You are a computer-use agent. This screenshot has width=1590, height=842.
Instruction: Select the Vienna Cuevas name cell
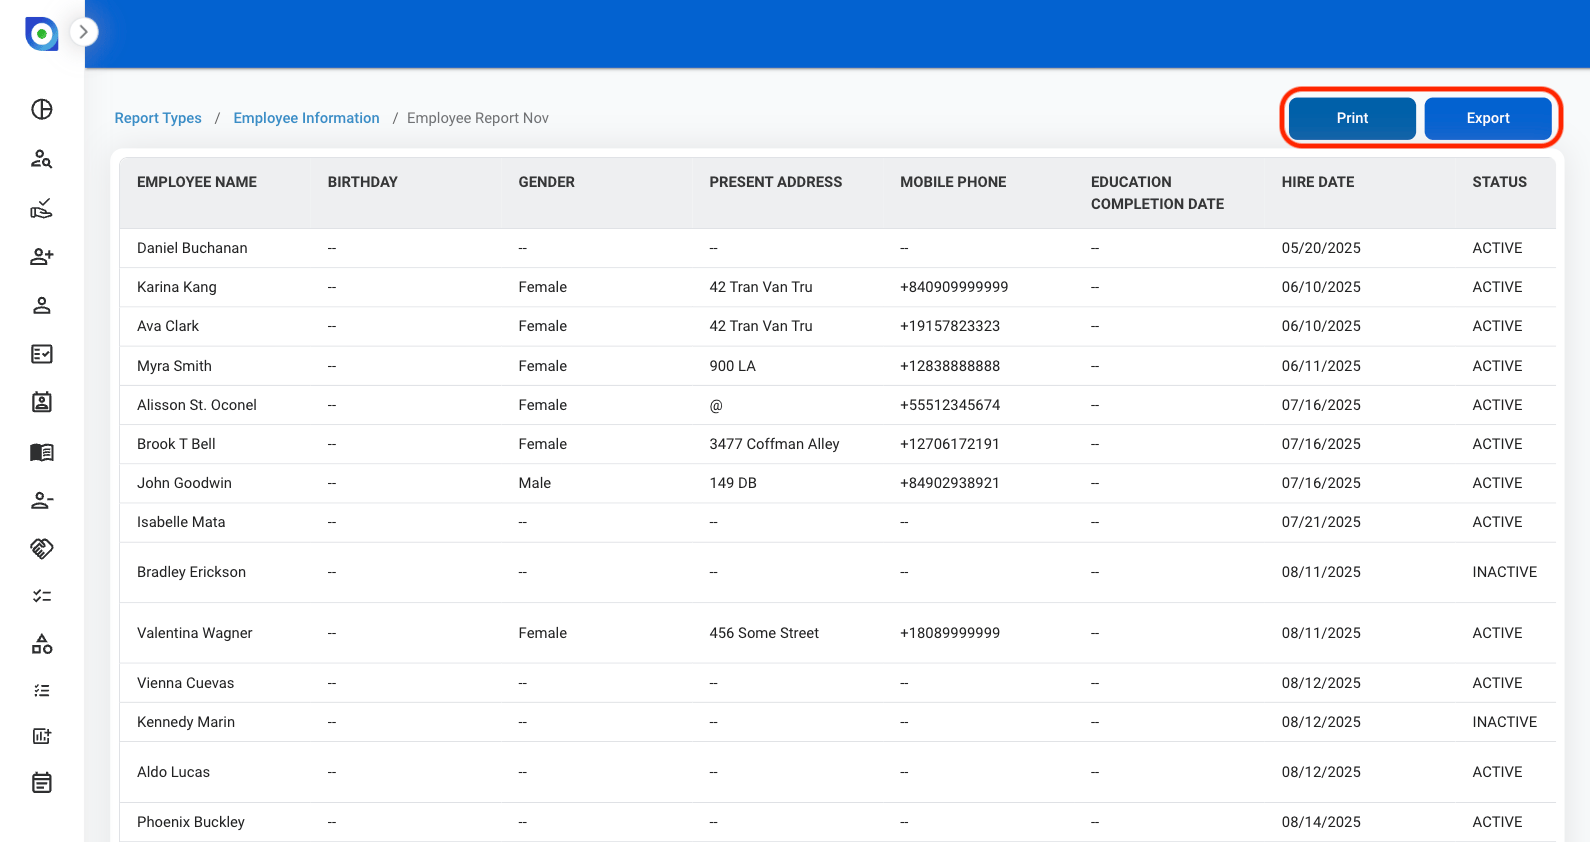pos(185,683)
